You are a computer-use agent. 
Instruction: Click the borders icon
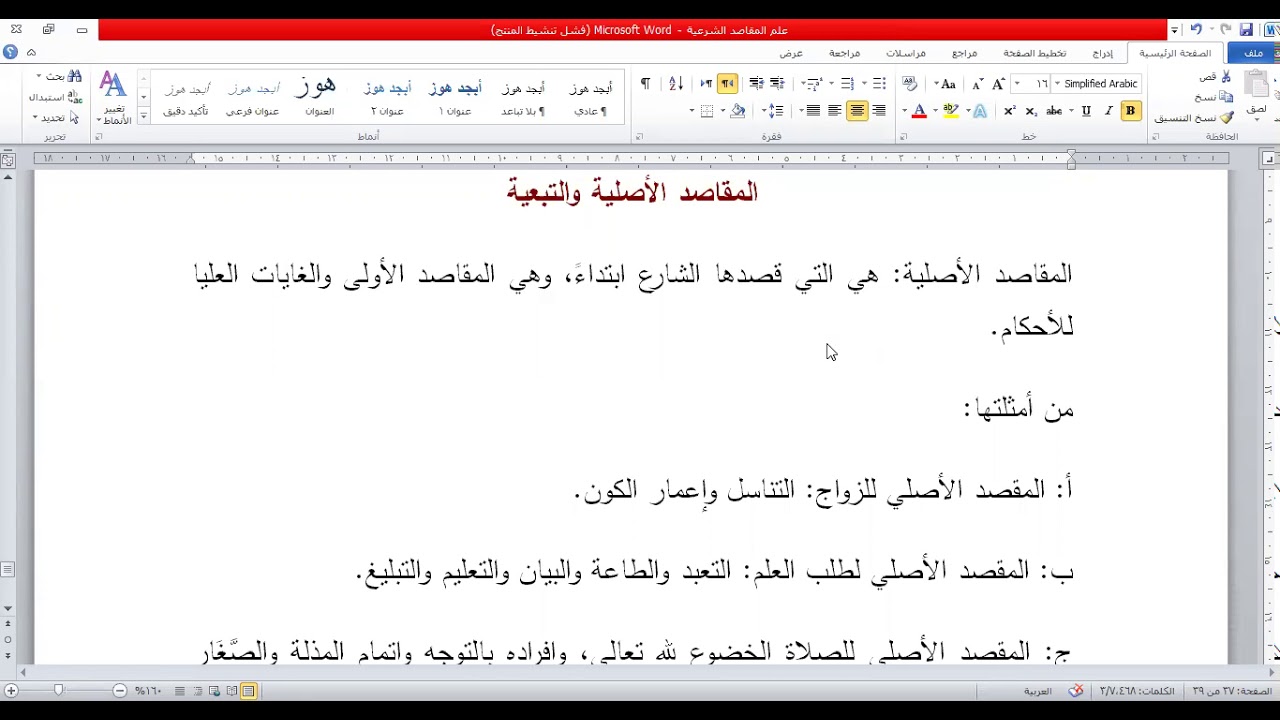click(x=707, y=111)
